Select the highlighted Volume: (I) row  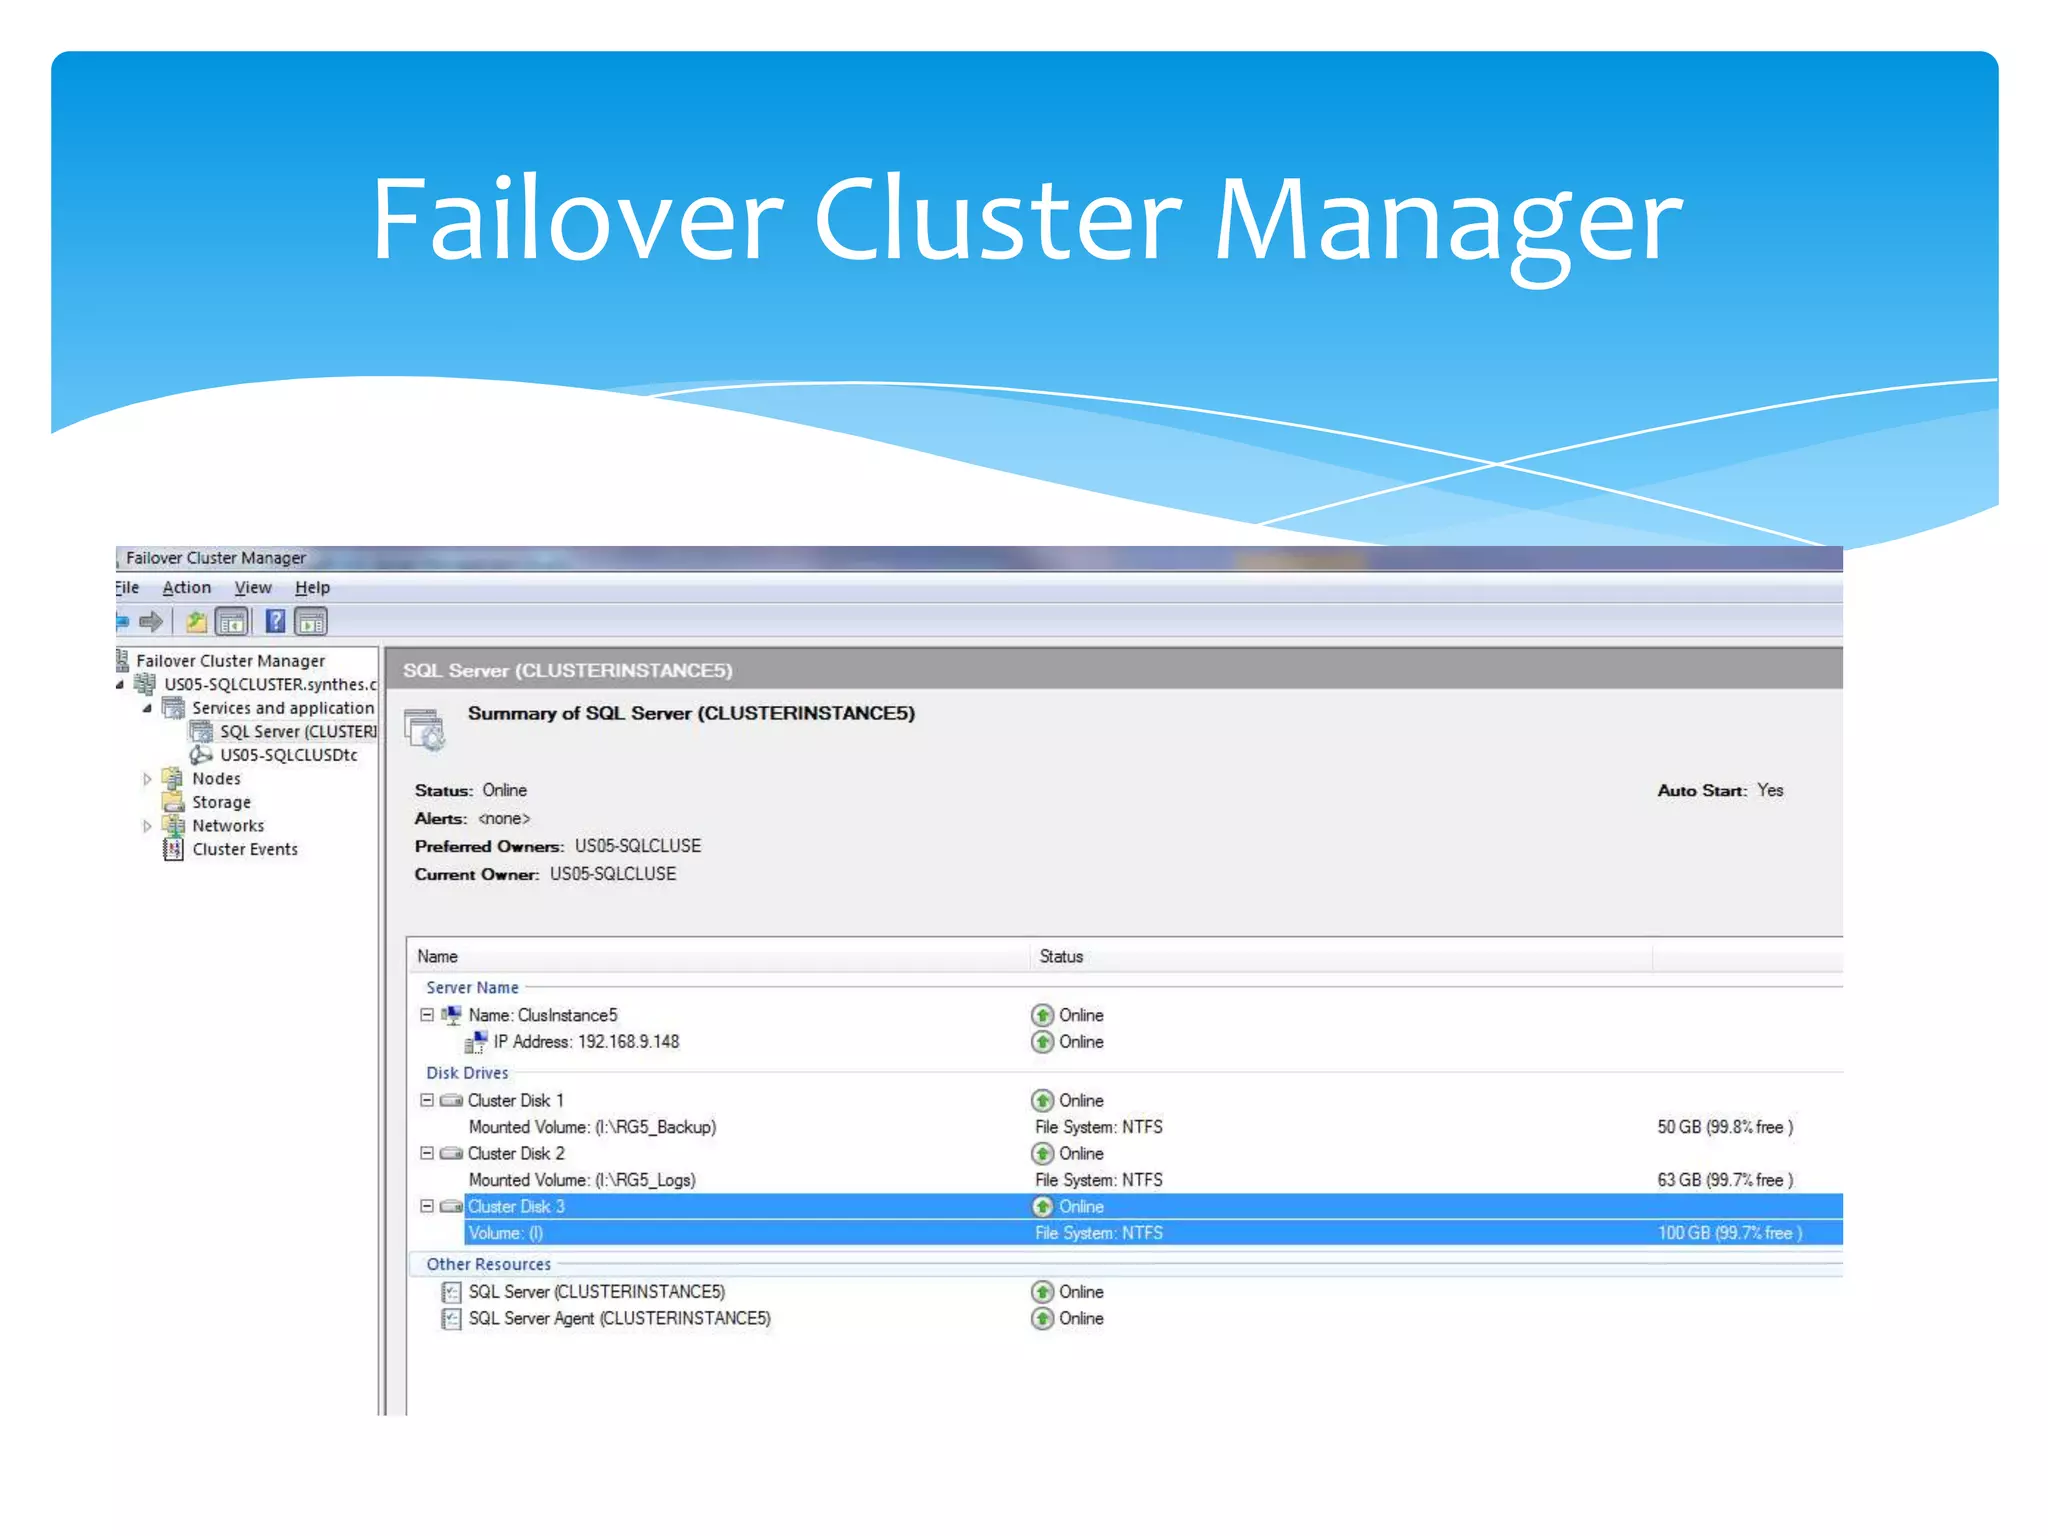(x=1153, y=1233)
